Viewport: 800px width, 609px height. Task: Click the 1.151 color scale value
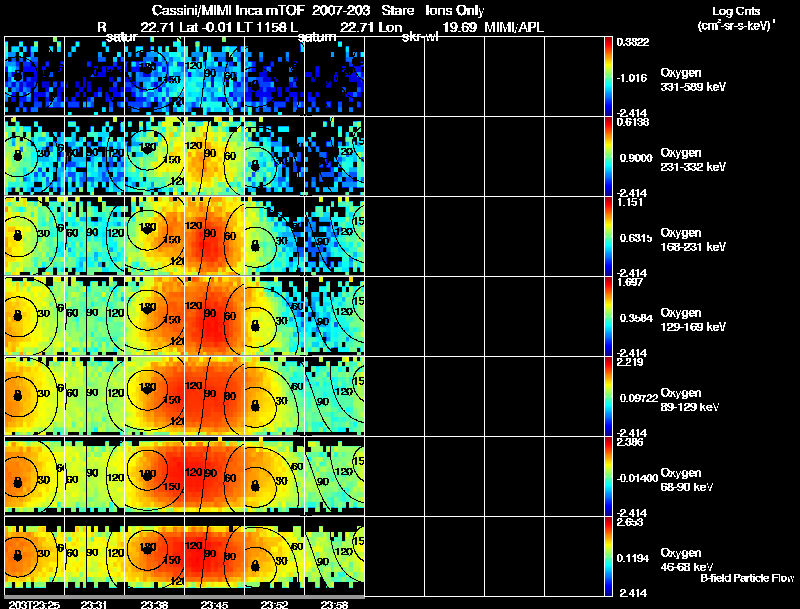[x=630, y=202]
